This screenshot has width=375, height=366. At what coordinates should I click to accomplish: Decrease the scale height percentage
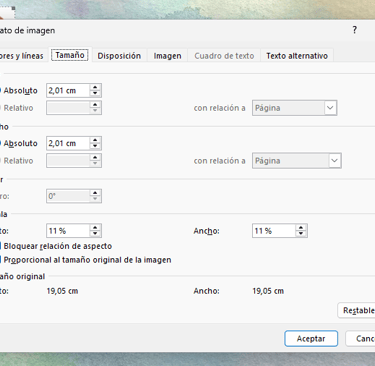tap(95, 234)
